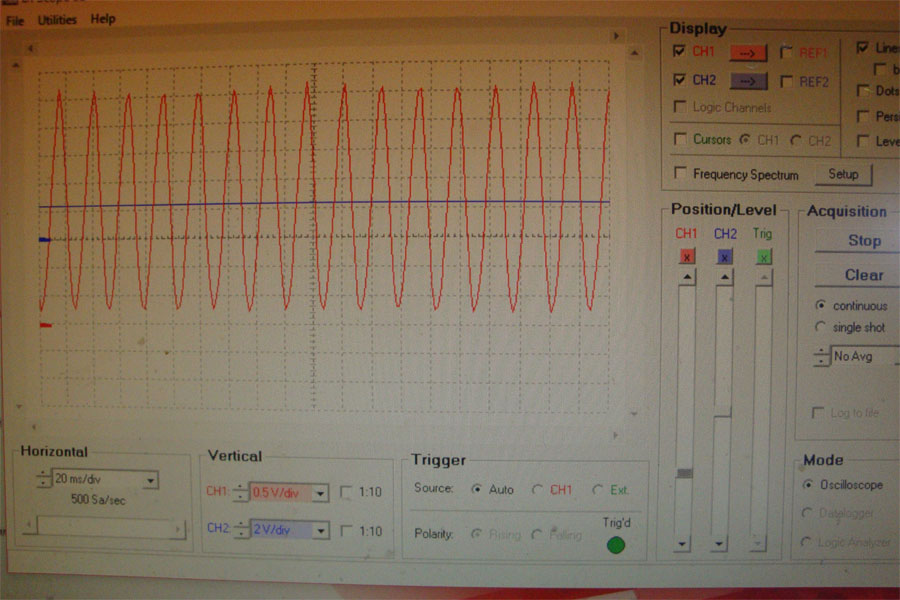Click the No Avg averaging stepper
Image resolution: width=900 pixels, height=600 pixels.
tap(822, 356)
